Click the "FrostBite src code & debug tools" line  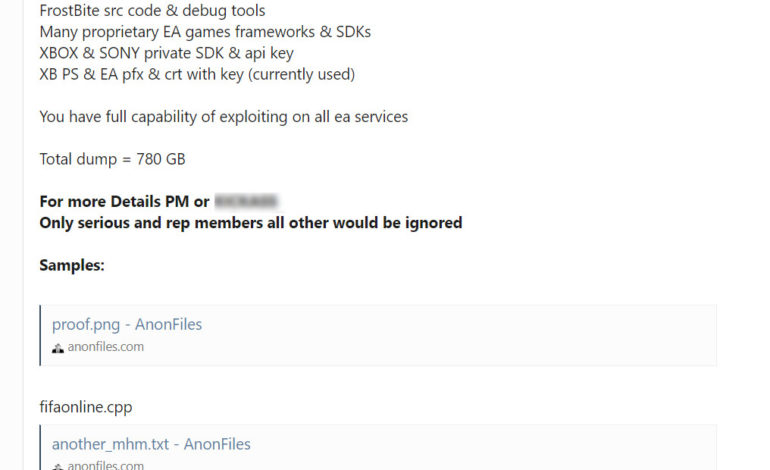click(152, 11)
